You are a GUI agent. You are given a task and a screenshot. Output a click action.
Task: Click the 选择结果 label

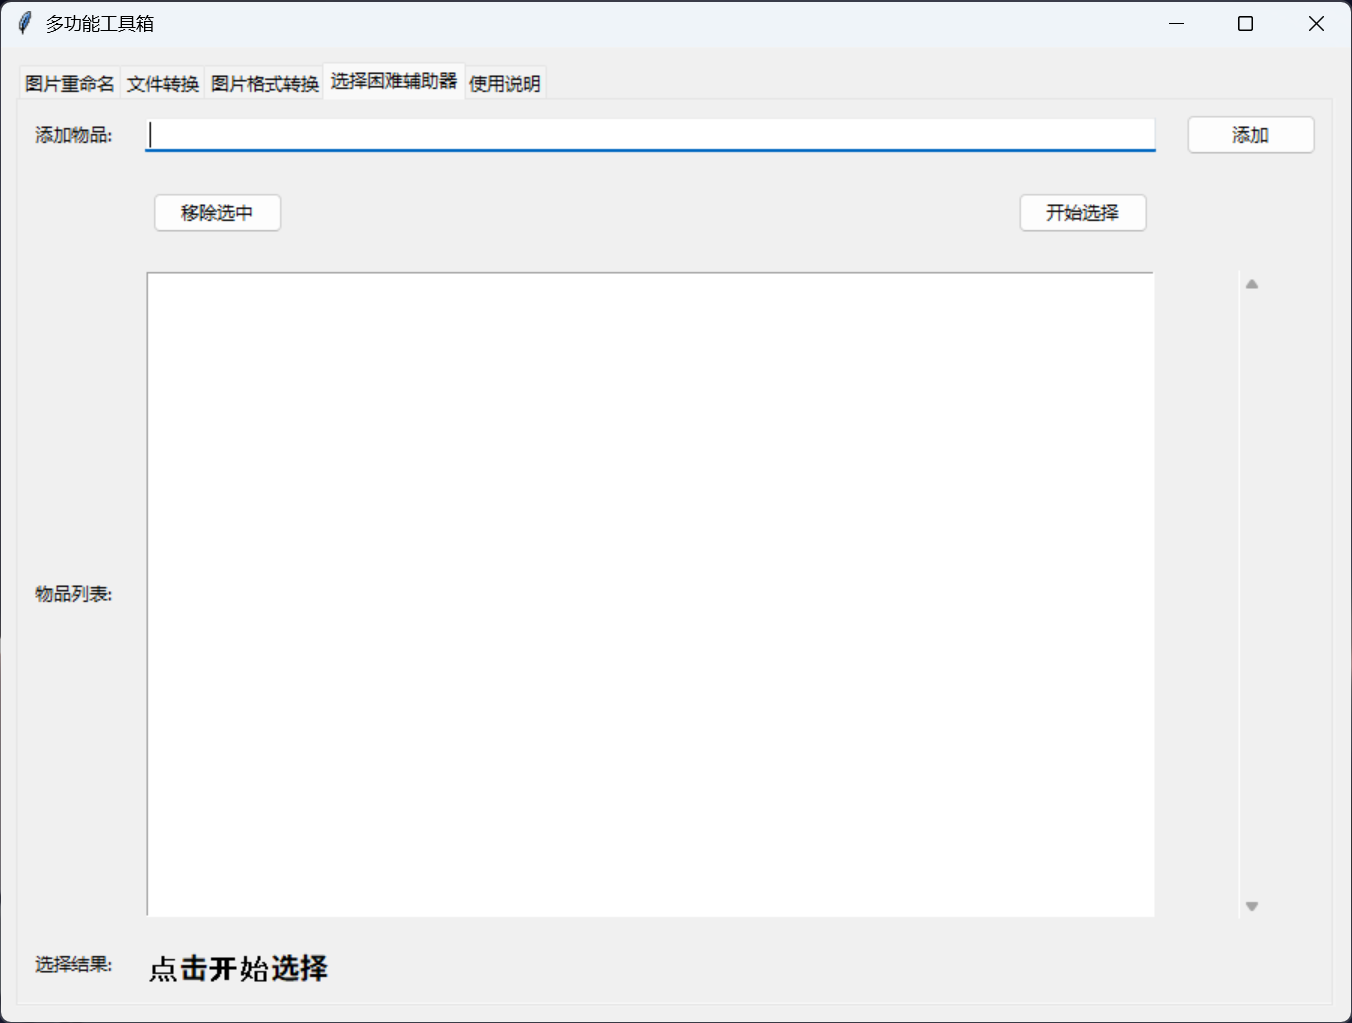[x=73, y=964]
